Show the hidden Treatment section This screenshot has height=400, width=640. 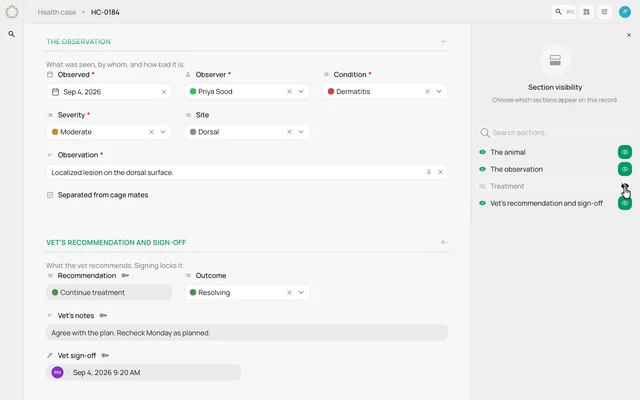(x=624, y=186)
